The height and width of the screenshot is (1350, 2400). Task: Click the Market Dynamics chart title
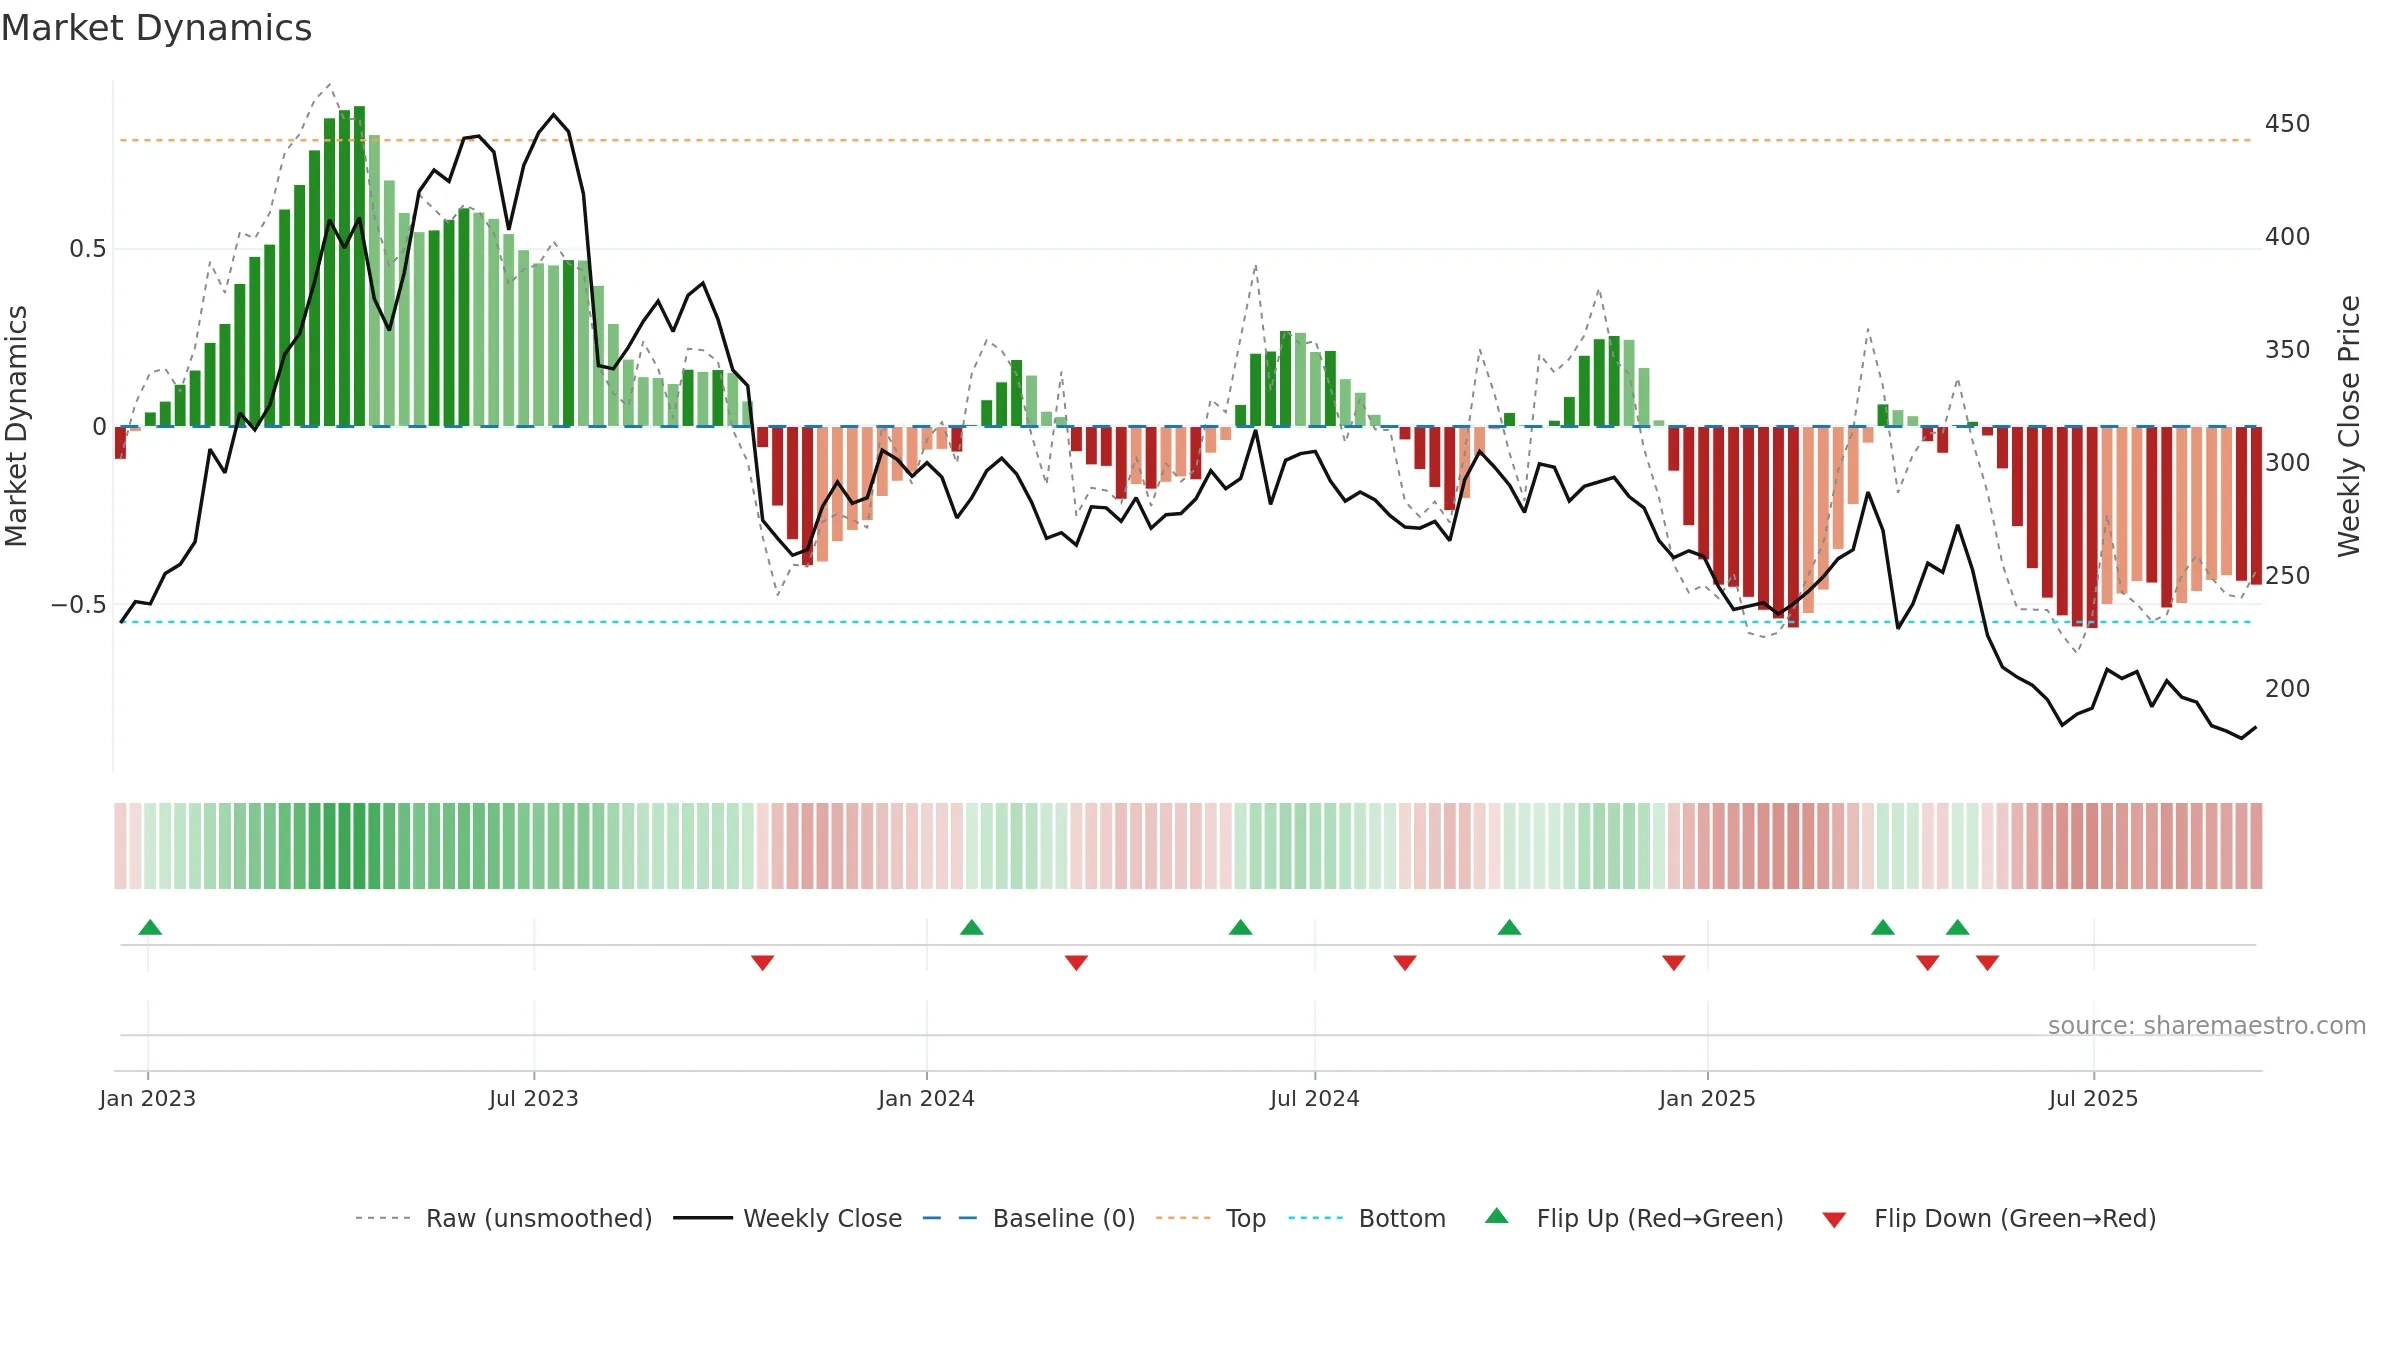point(156,28)
